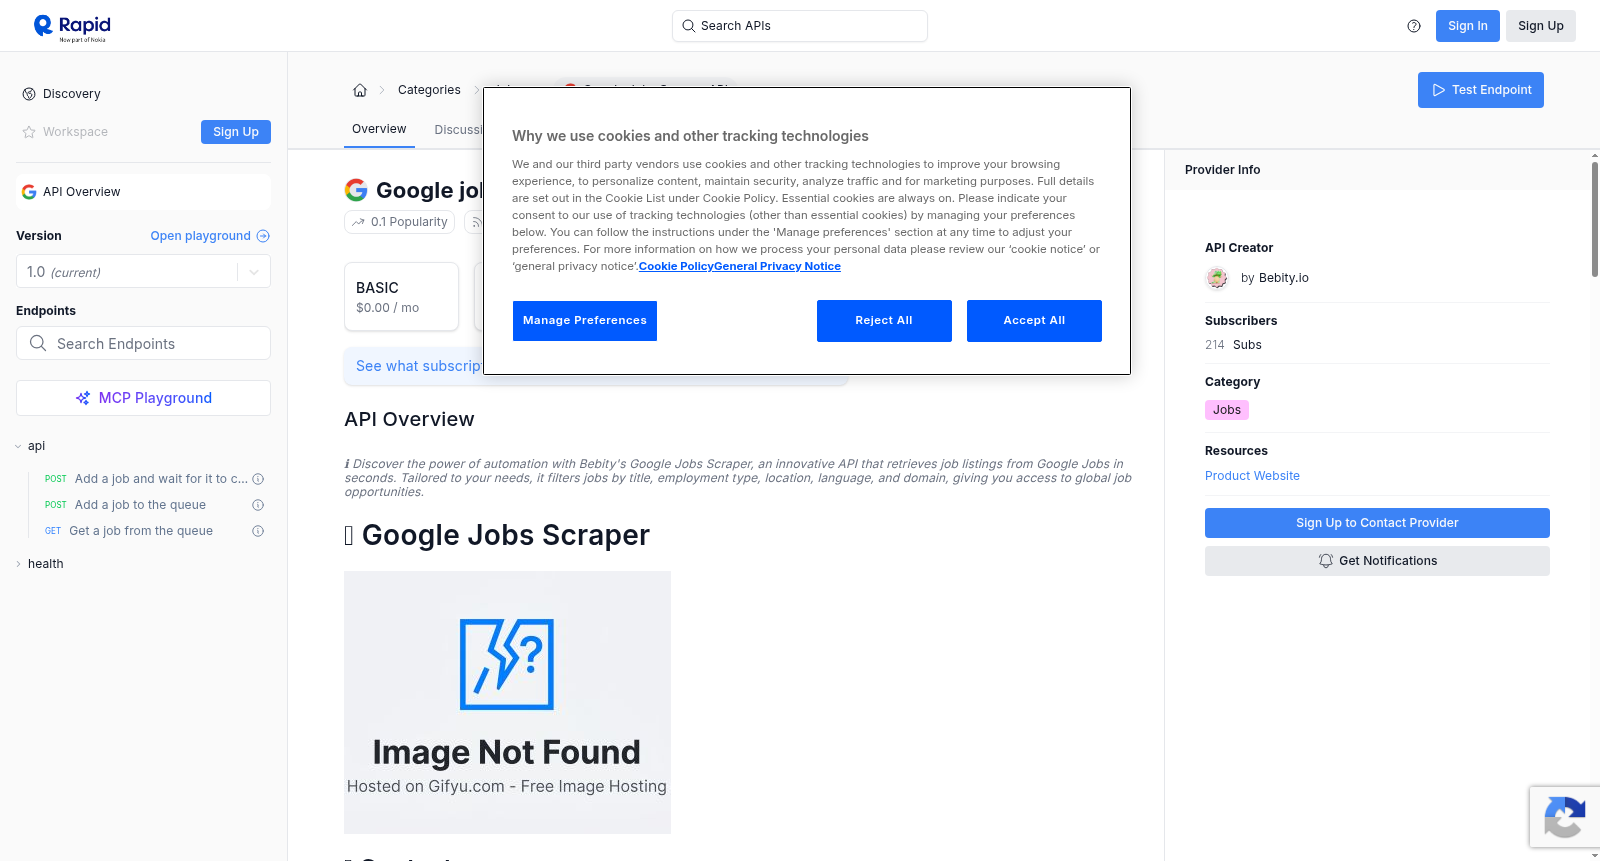Click the Google icon beside API Overview
The width and height of the screenshot is (1600, 861).
[x=29, y=192]
